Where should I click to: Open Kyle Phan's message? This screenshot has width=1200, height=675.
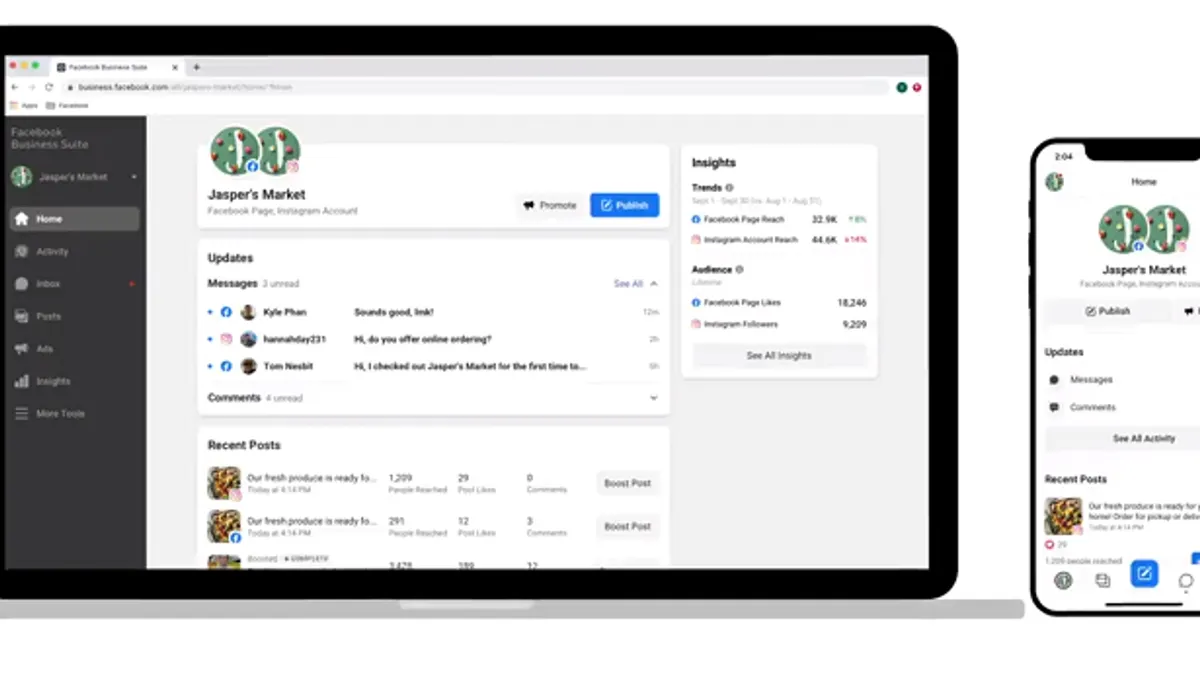coord(433,312)
